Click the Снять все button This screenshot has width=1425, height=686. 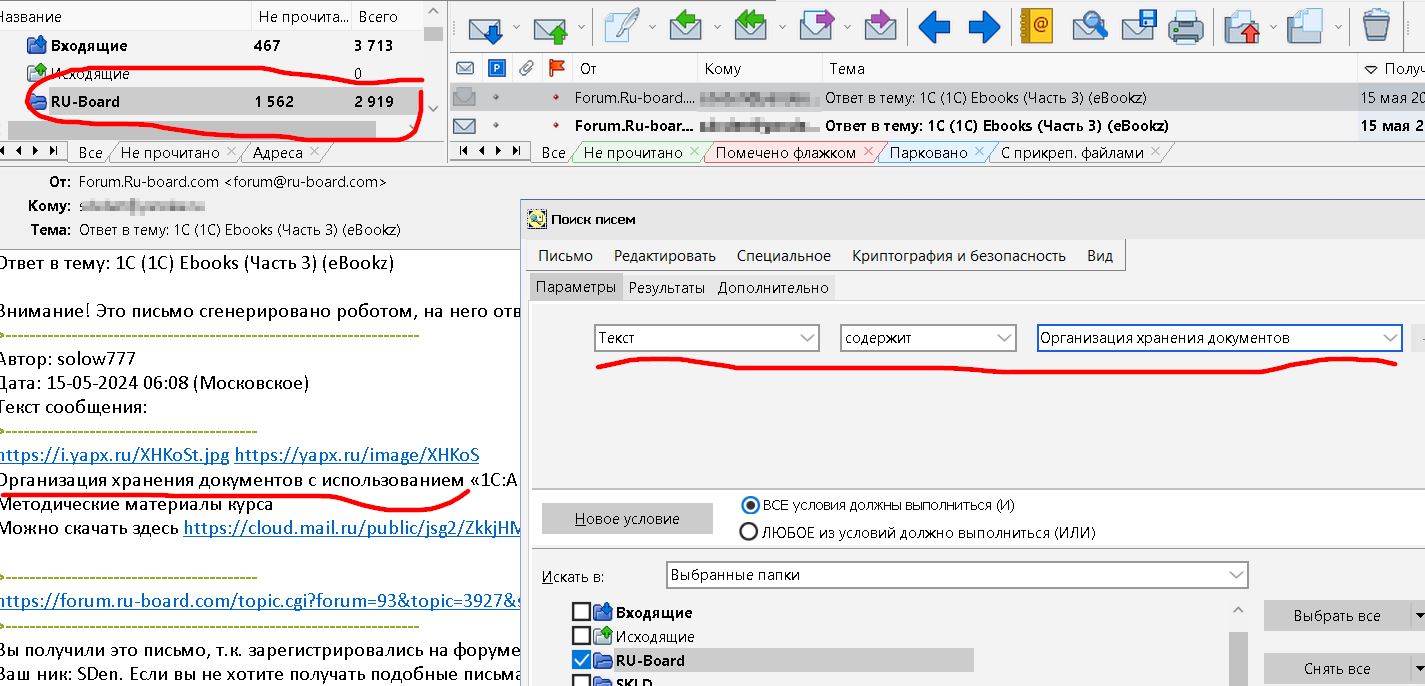(1336, 669)
